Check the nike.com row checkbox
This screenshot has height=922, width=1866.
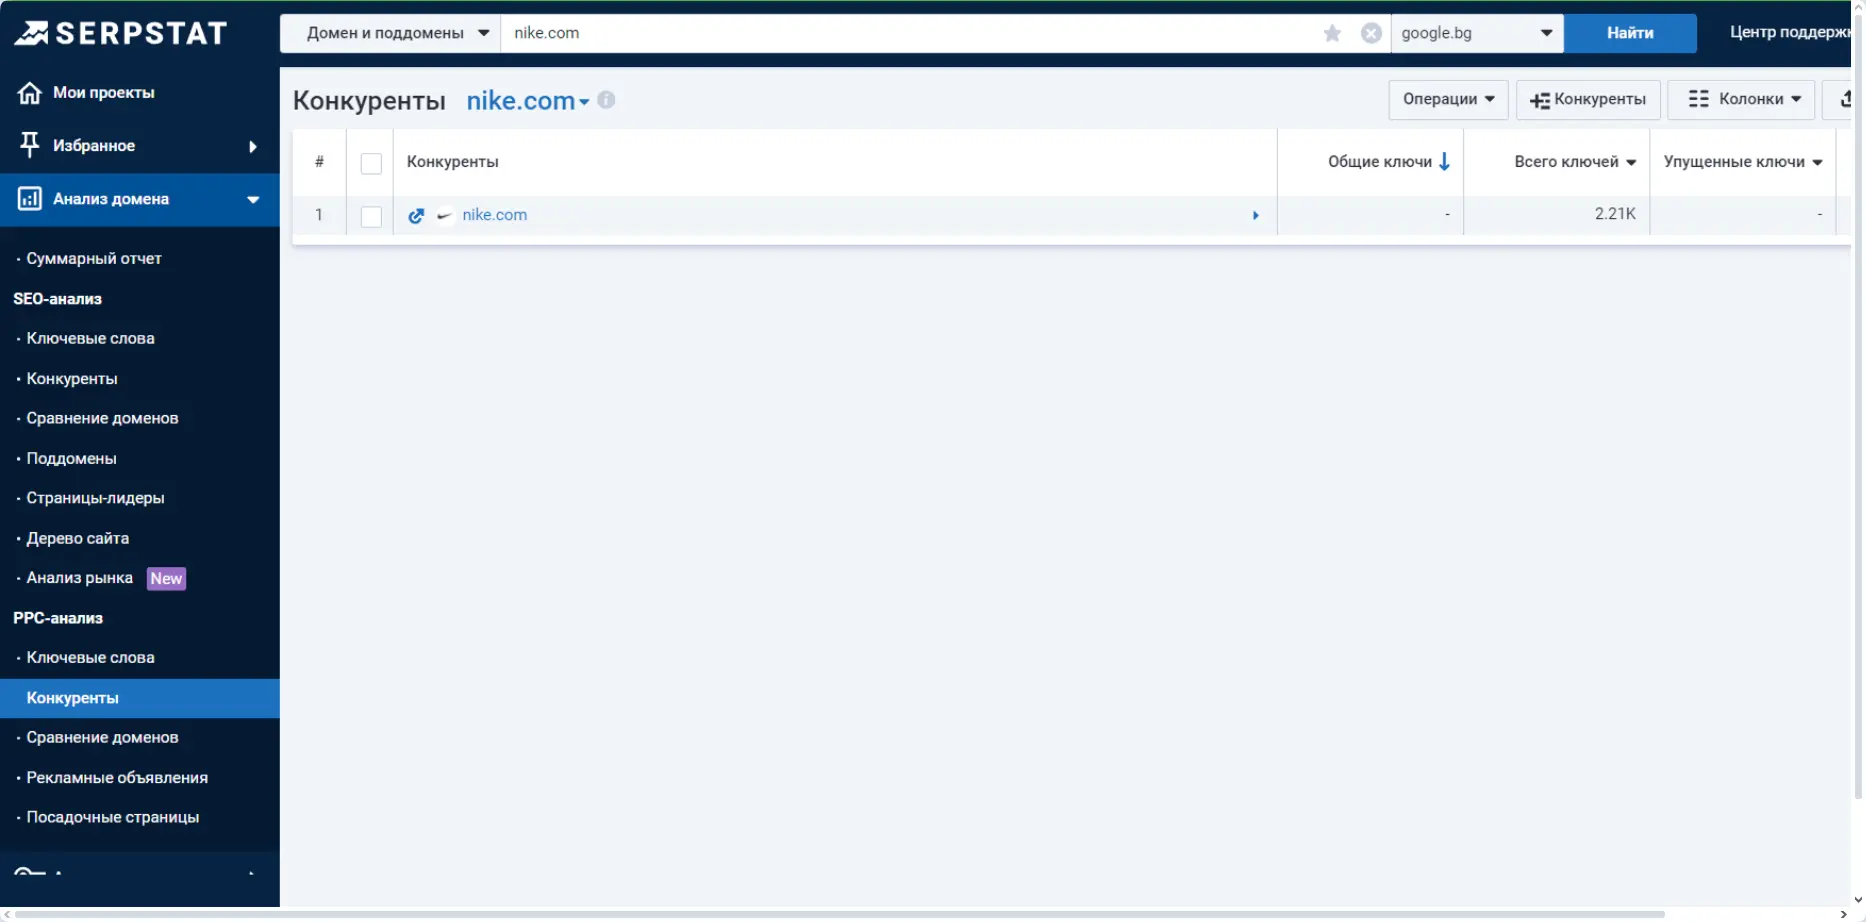click(371, 216)
